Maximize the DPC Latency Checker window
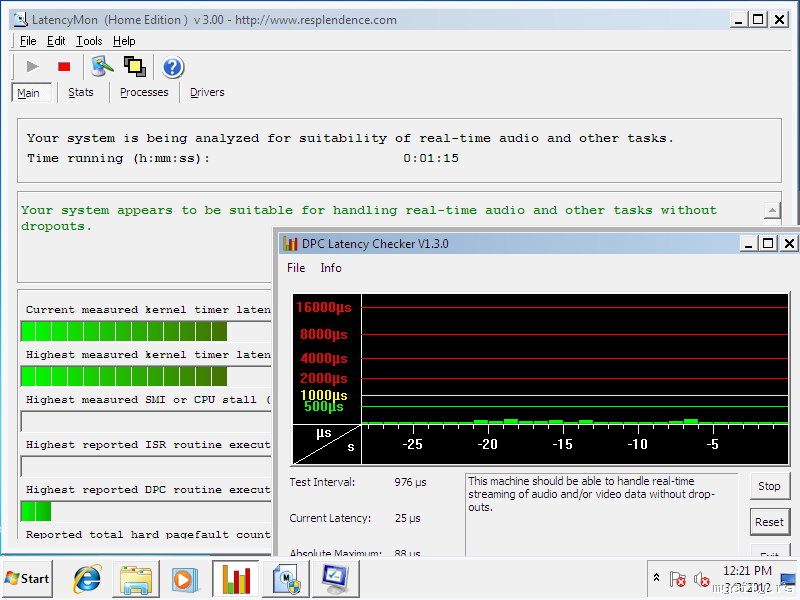The image size is (800, 600). click(768, 244)
